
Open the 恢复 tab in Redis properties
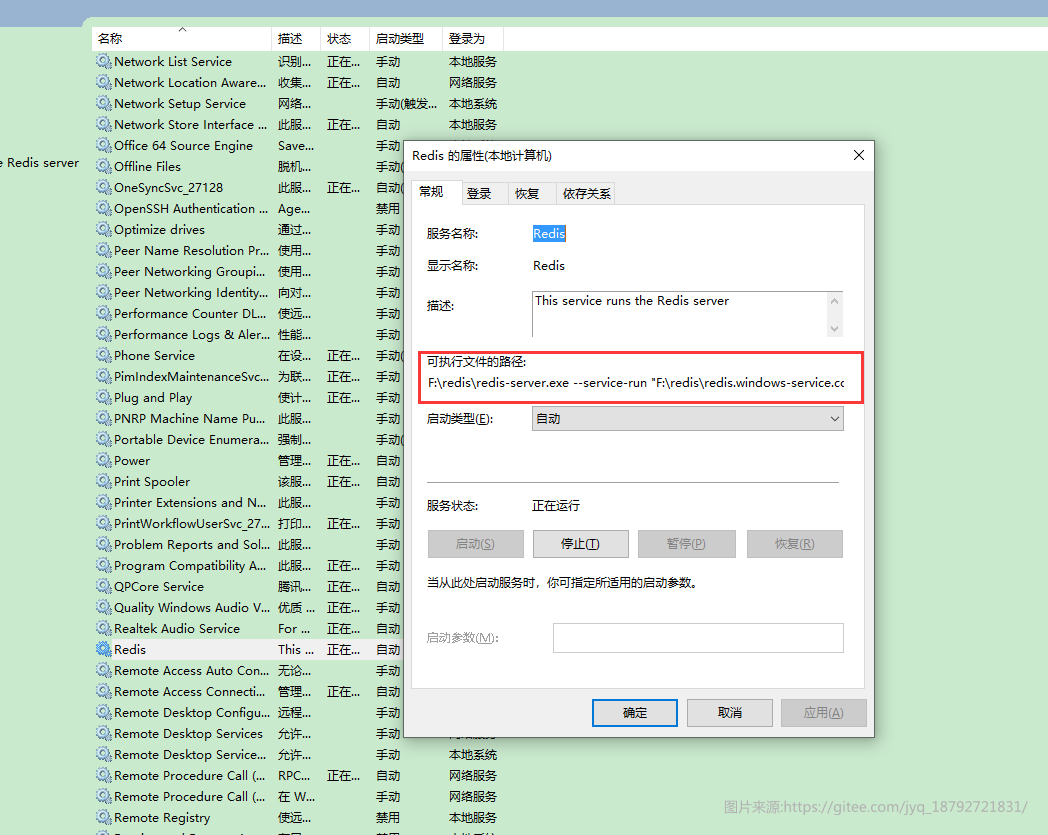click(532, 193)
